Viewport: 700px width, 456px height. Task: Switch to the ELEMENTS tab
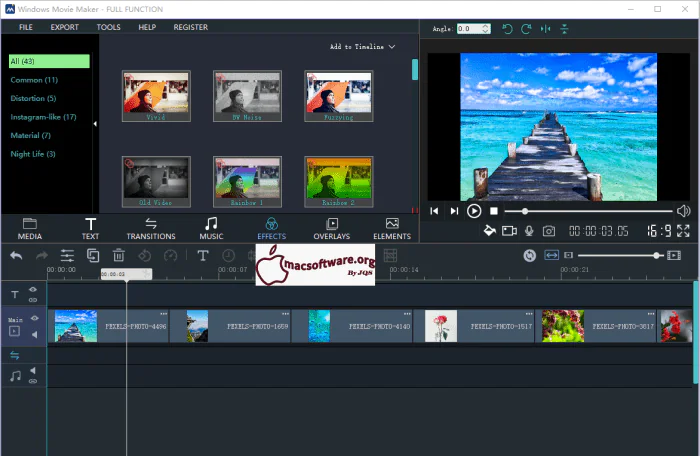(x=392, y=229)
